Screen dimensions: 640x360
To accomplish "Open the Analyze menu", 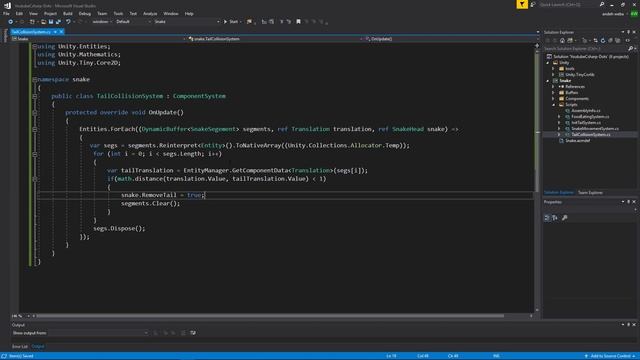I will click(x=150, y=13).
